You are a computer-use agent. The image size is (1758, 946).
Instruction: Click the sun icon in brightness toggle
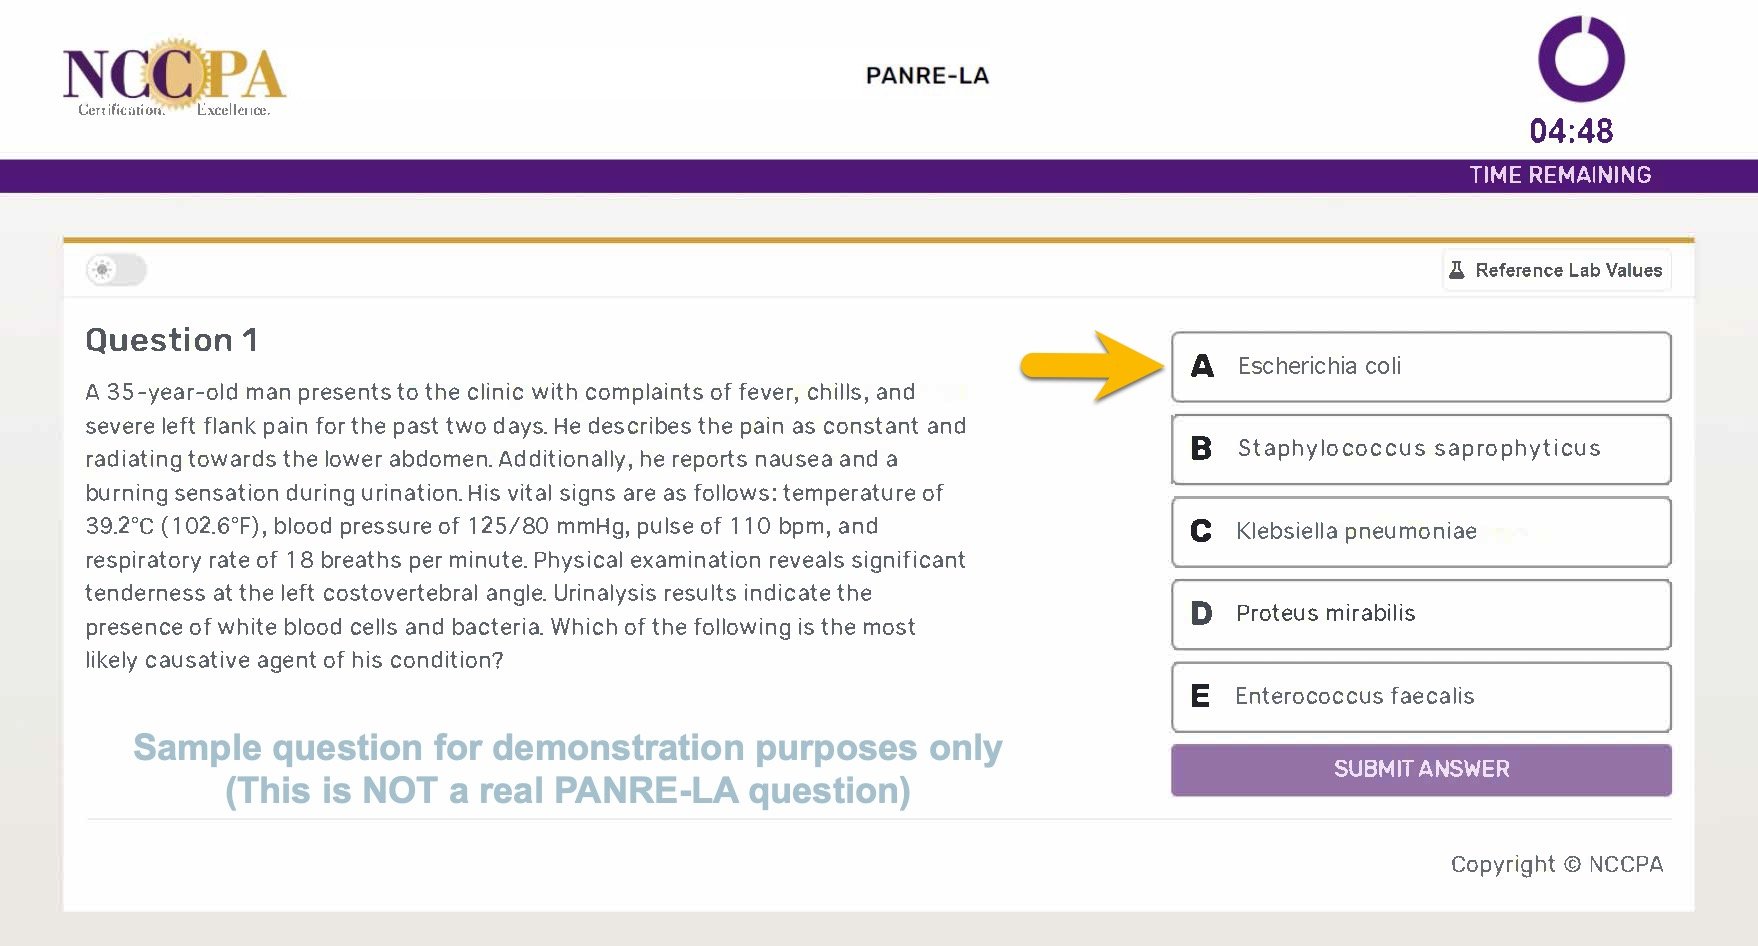pyautogui.click(x=102, y=270)
